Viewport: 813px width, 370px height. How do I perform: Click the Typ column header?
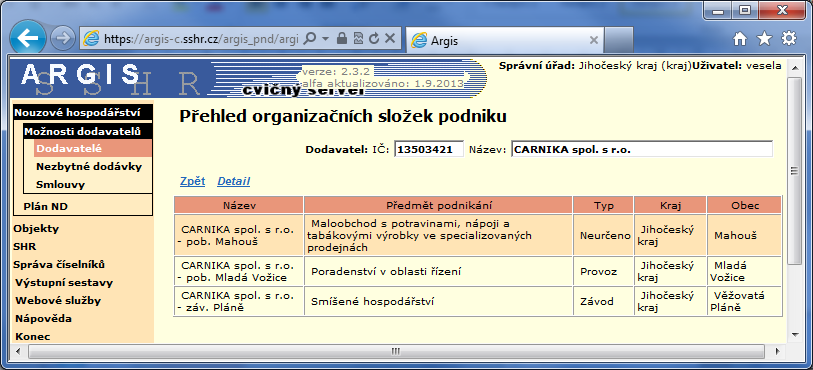pos(604,205)
